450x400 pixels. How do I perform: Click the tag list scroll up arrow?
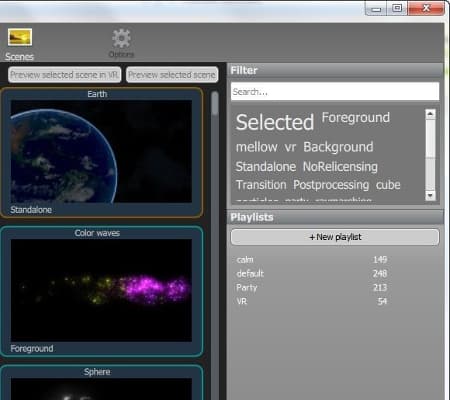(430, 114)
